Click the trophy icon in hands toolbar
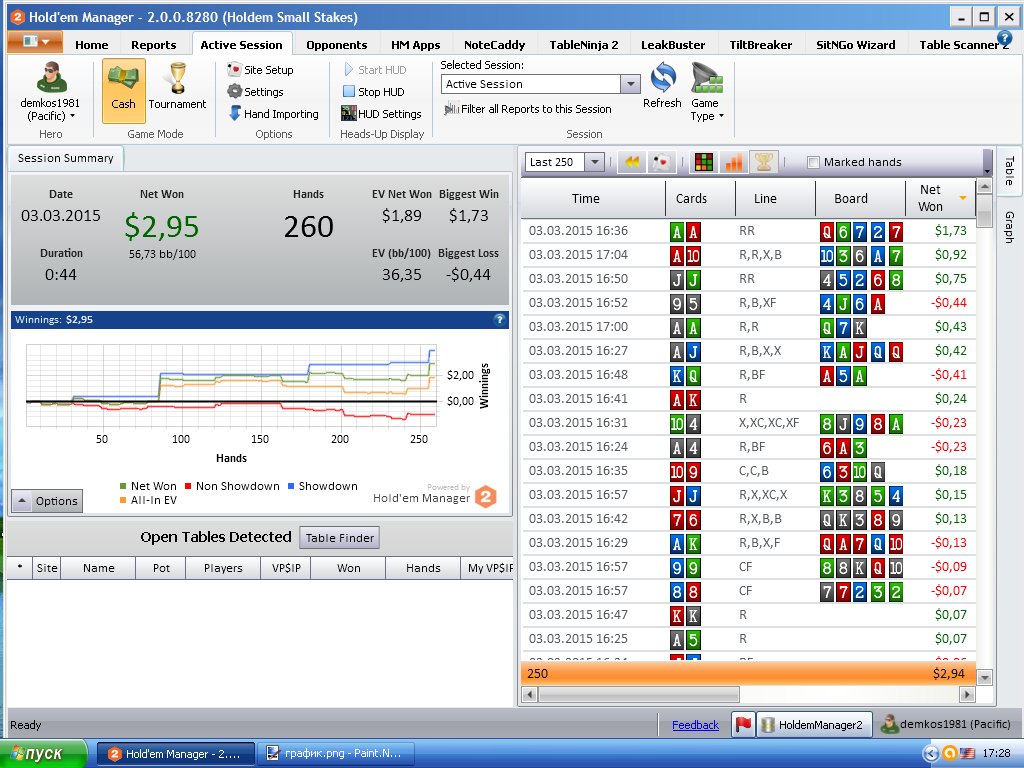Screen dimensions: 1024x768 click(763, 162)
